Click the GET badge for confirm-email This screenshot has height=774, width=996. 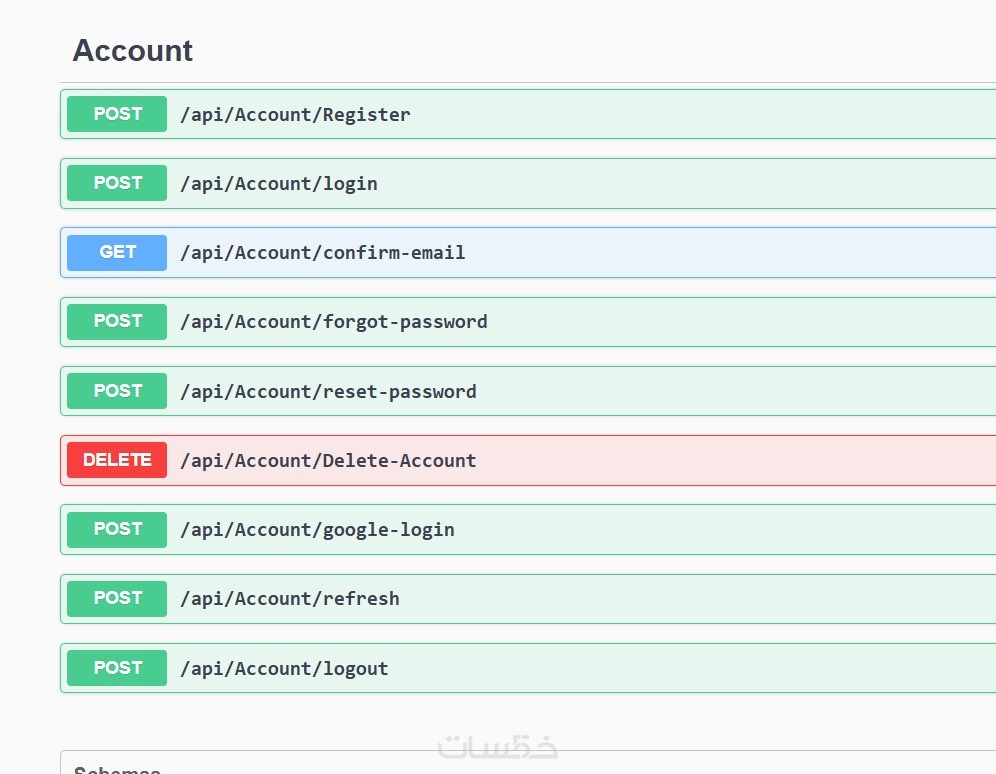pyautogui.click(x=117, y=253)
